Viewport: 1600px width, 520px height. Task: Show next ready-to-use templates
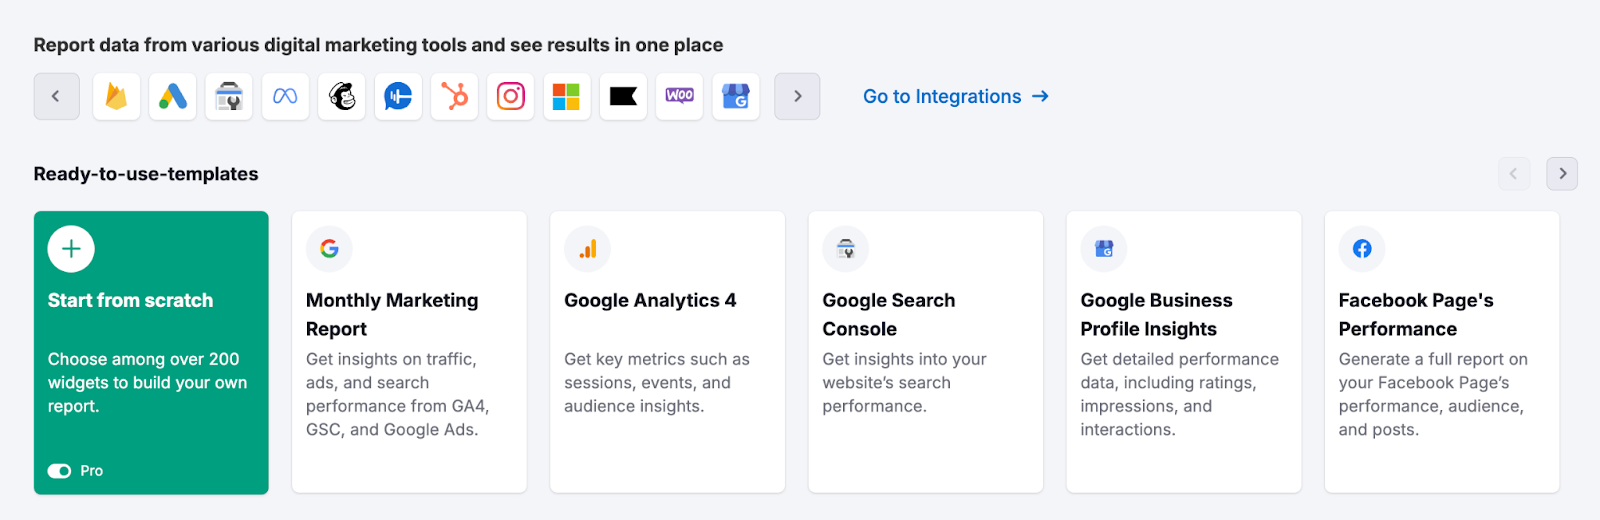pos(1562,174)
